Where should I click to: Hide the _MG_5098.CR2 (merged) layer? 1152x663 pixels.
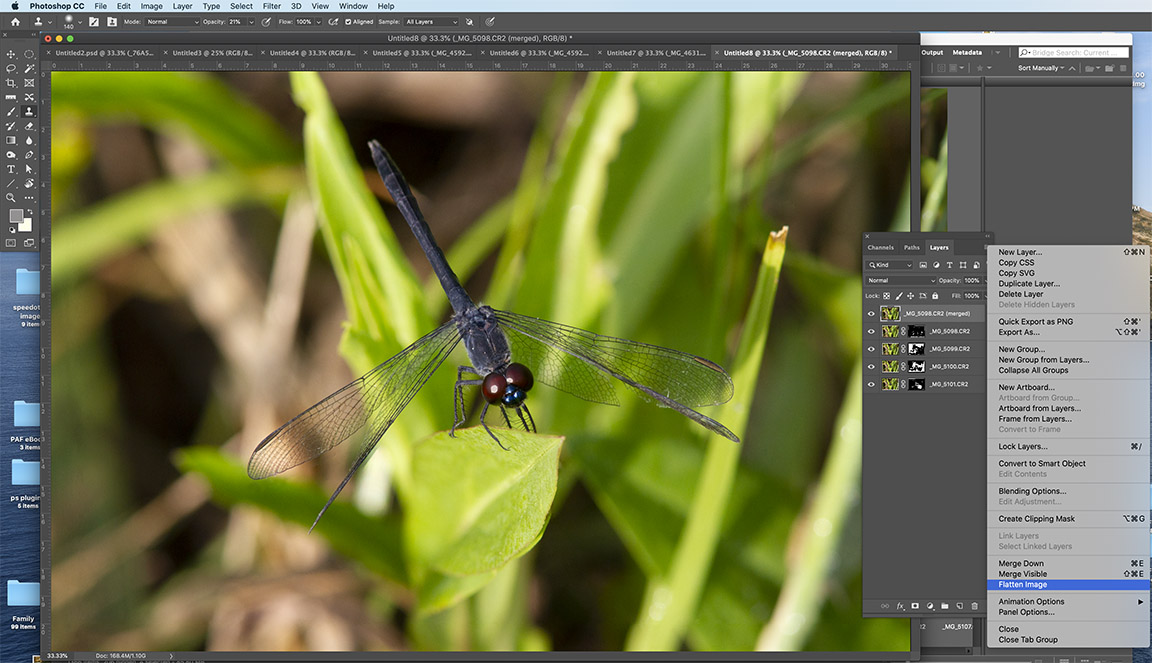tap(871, 313)
